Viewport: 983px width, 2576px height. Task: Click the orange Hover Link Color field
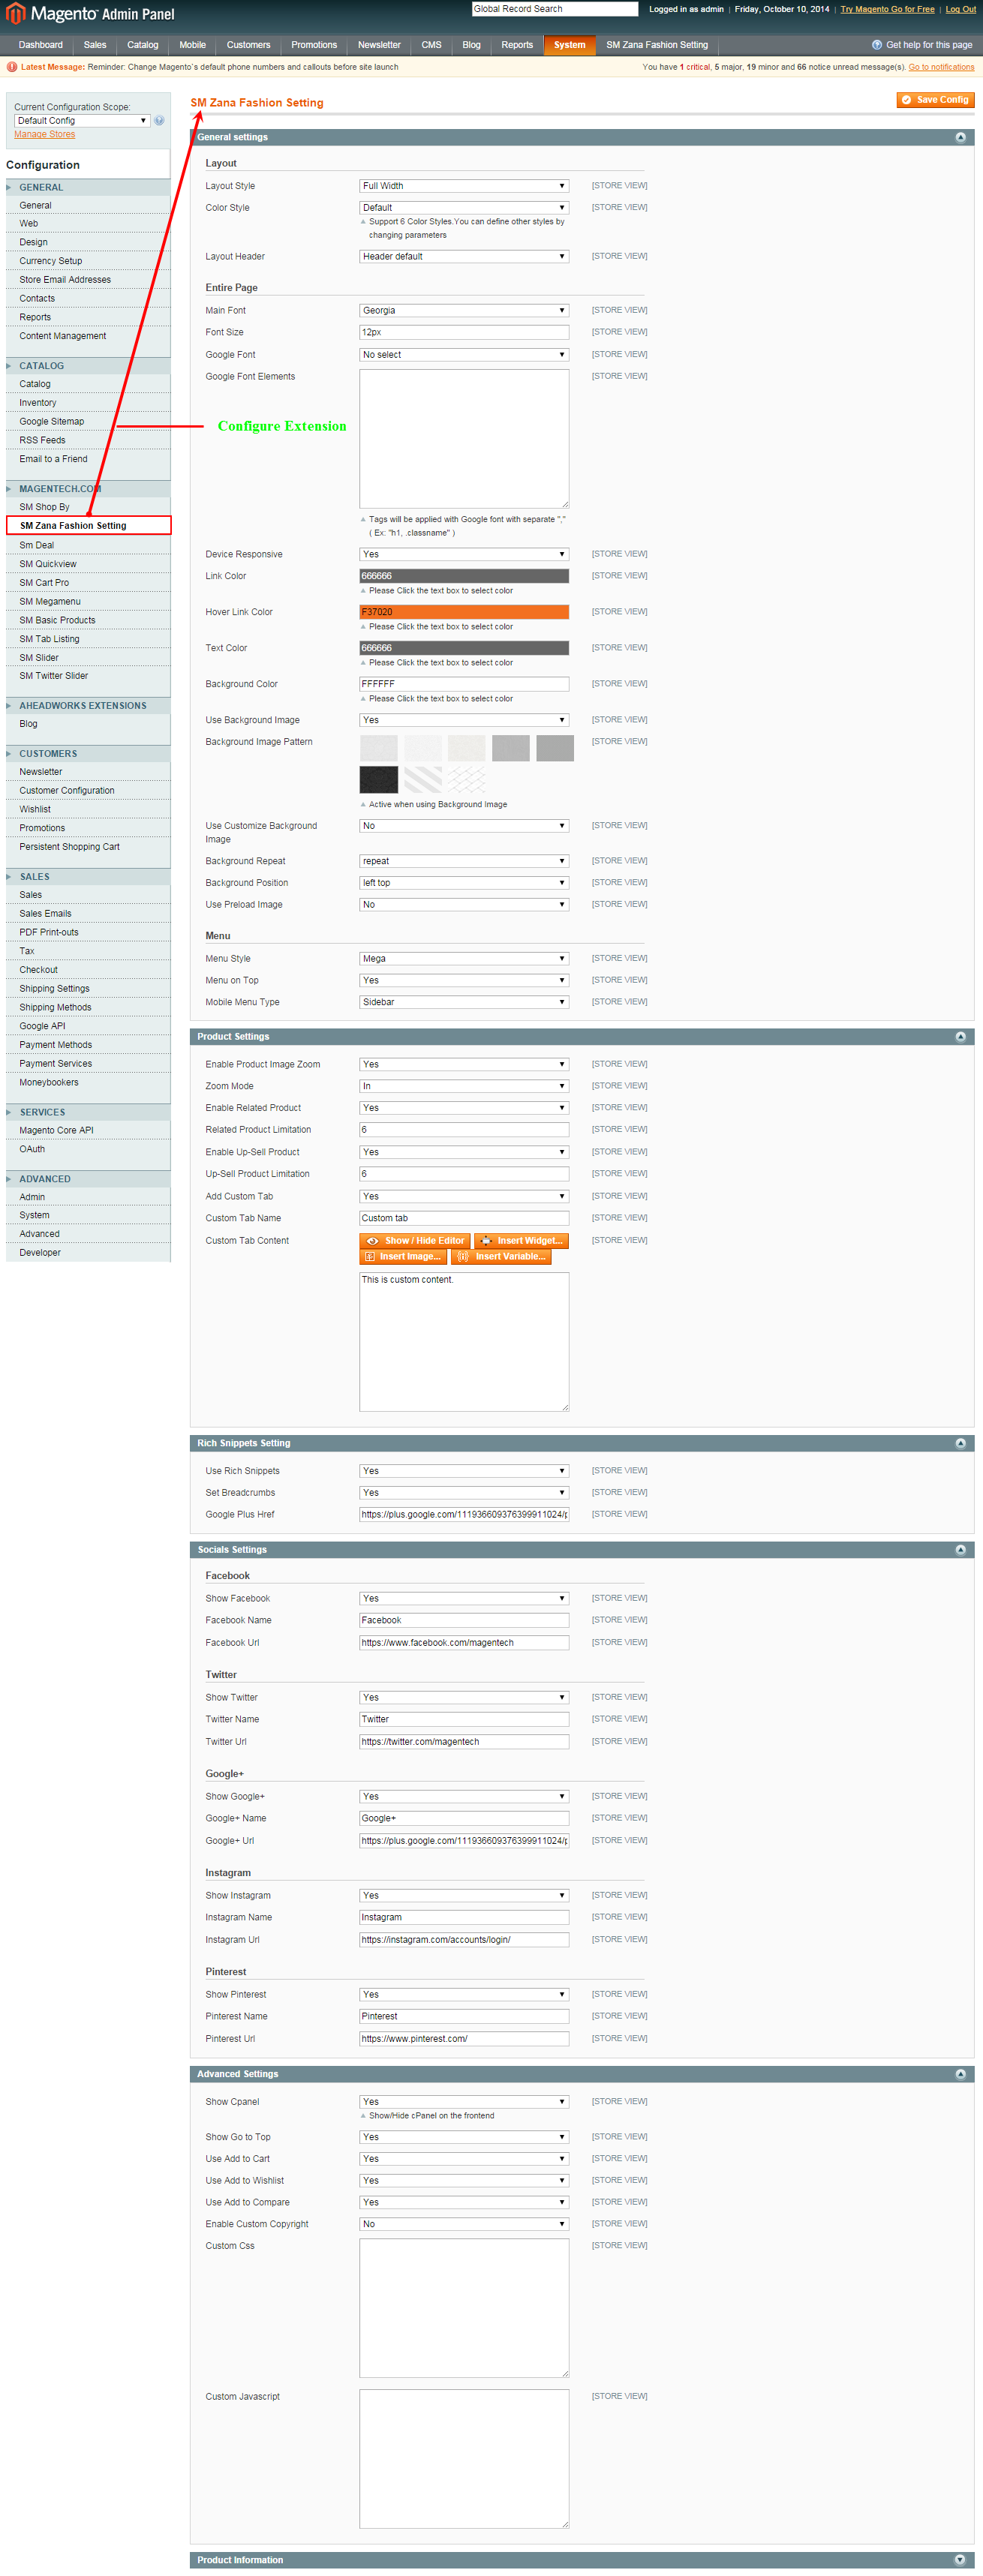[x=464, y=612]
